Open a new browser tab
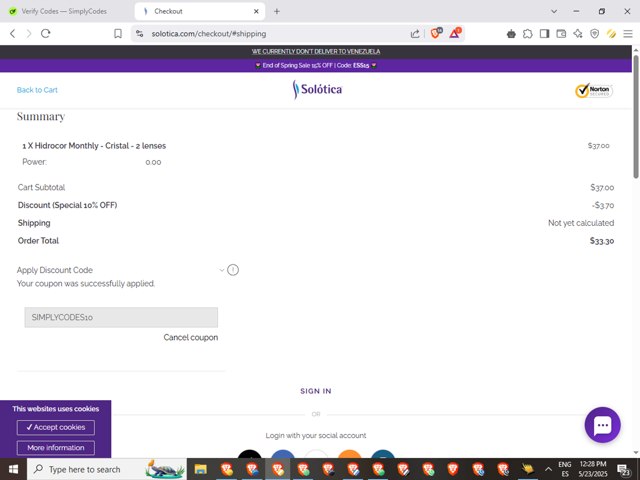The image size is (640, 480). point(277,11)
